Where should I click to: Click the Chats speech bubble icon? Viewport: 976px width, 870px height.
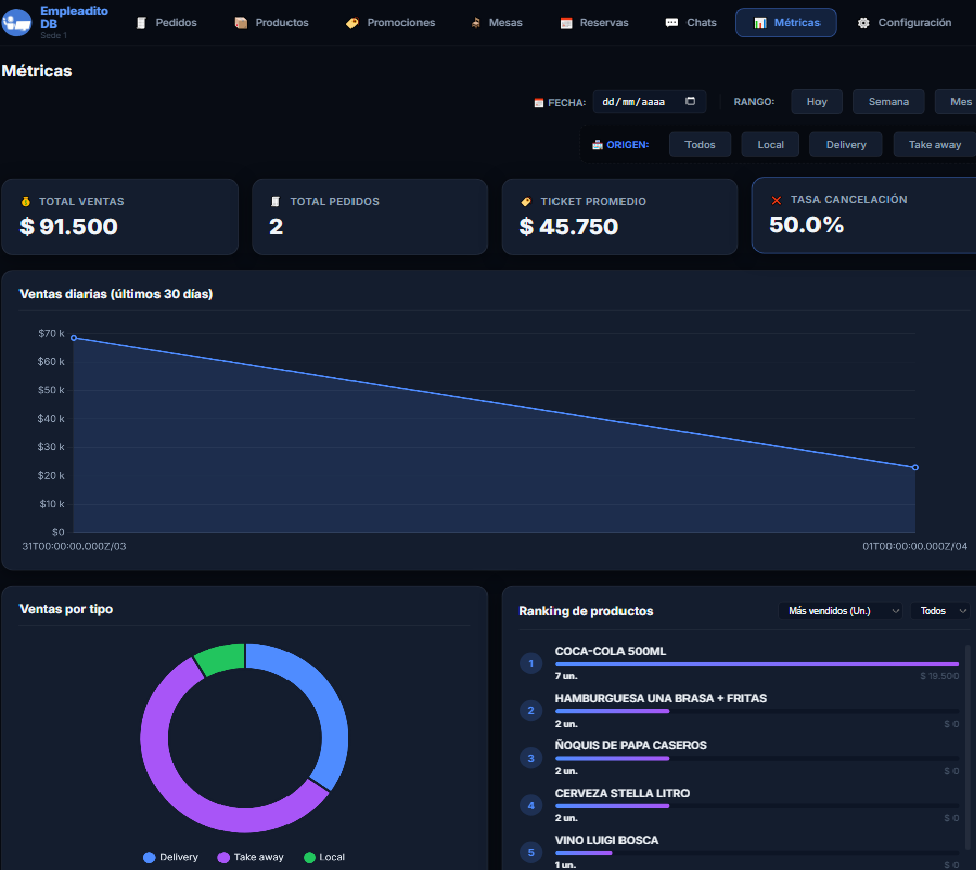click(x=671, y=23)
